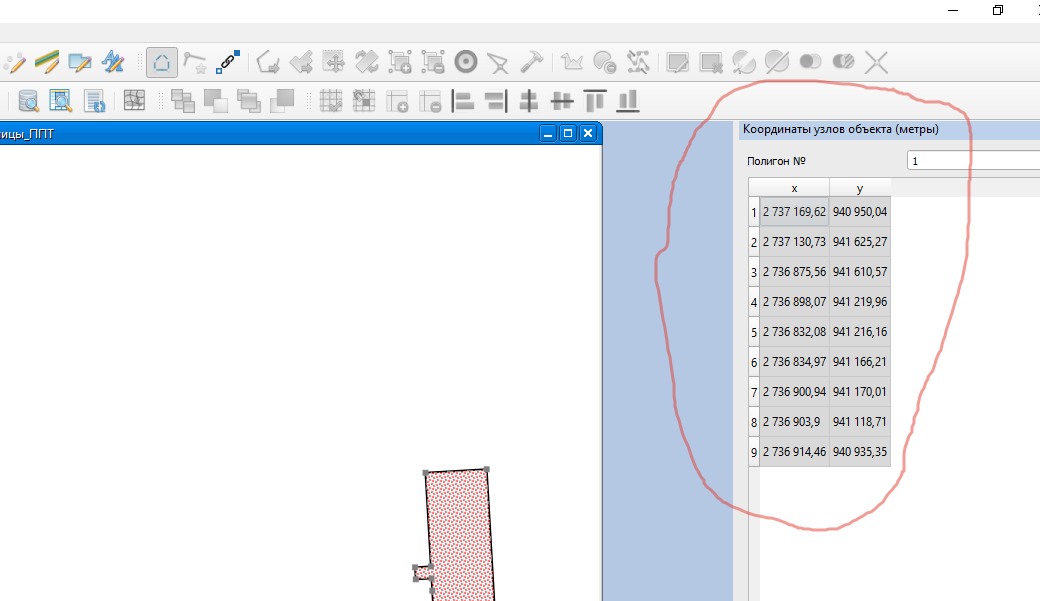This screenshot has height=601, width=1040.
Task: Minimize the inner map window
Action: pos(547,133)
